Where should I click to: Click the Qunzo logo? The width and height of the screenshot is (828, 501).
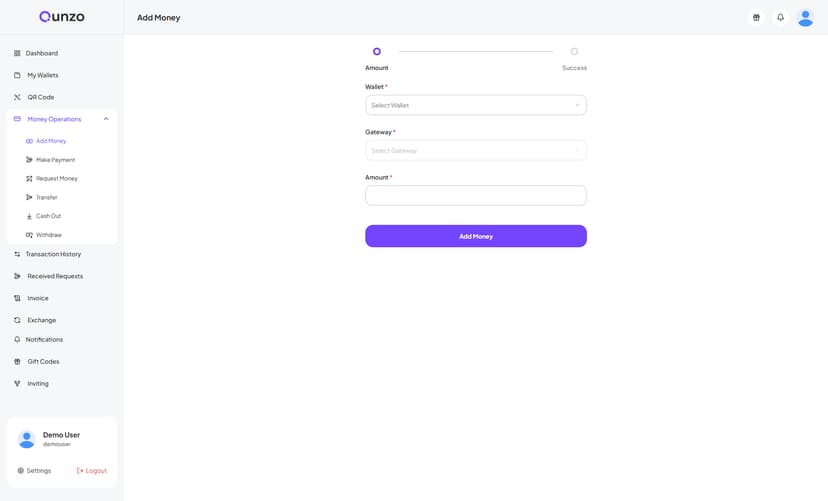62,17
